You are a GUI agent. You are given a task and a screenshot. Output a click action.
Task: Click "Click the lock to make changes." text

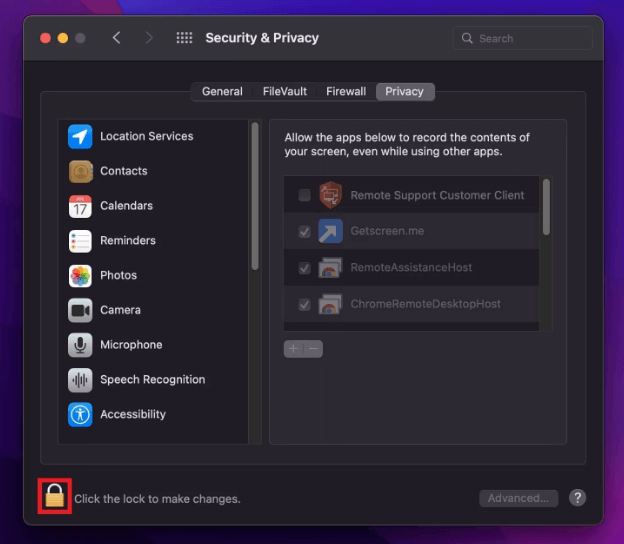point(157,499)
